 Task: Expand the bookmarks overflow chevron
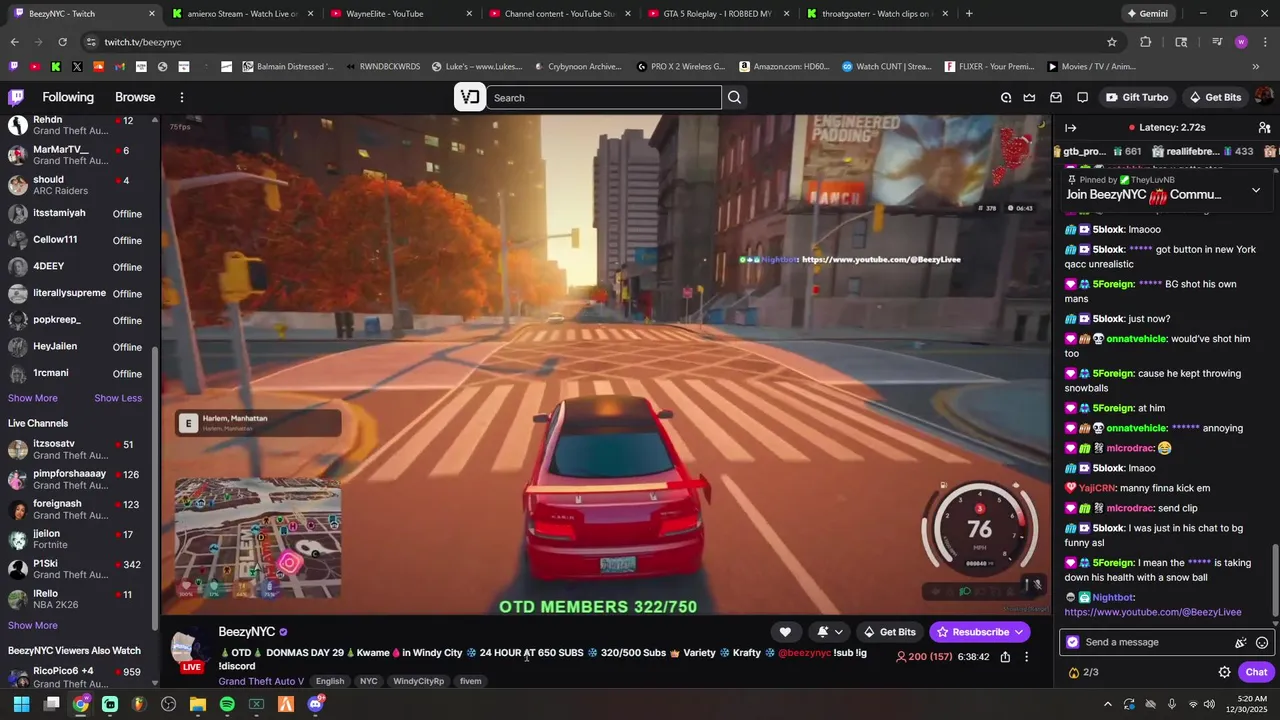click(1255, 66)
